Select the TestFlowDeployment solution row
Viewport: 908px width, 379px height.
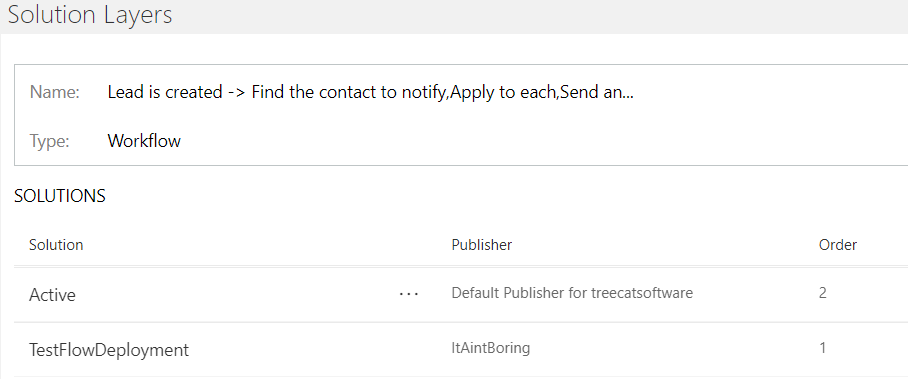pyautogui.click(x=461, y=349)
